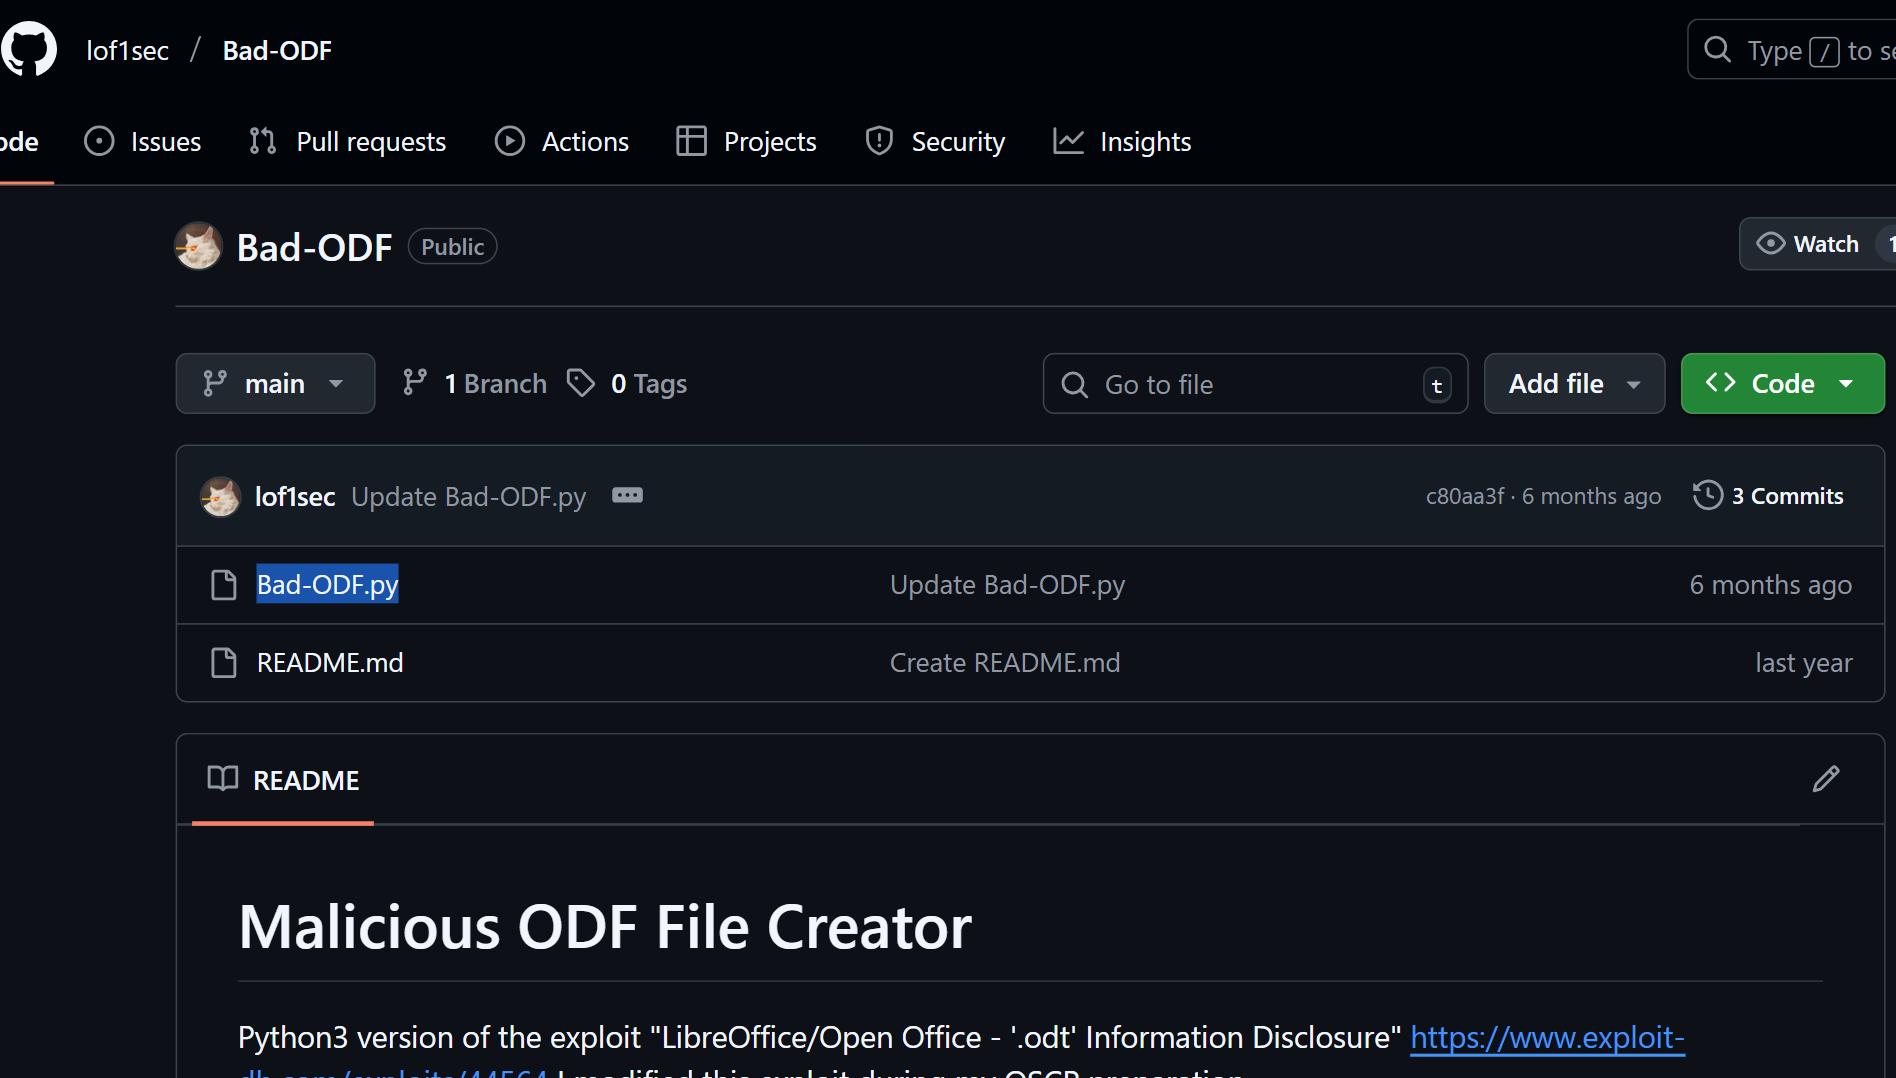Open Bad-ODF.py row commit message link
Viewport: 1896px width, 1078px height.
coord(1008,585)
